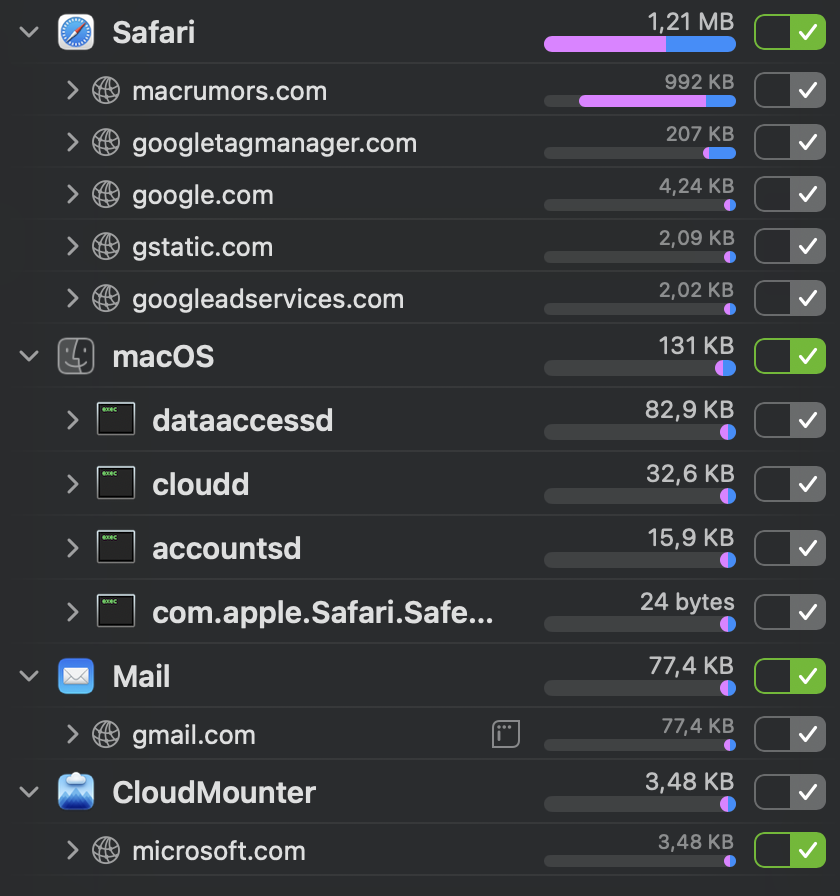Click the Safari compass app icon
Viewport: 840px width, 896px height.
[76, 33]
